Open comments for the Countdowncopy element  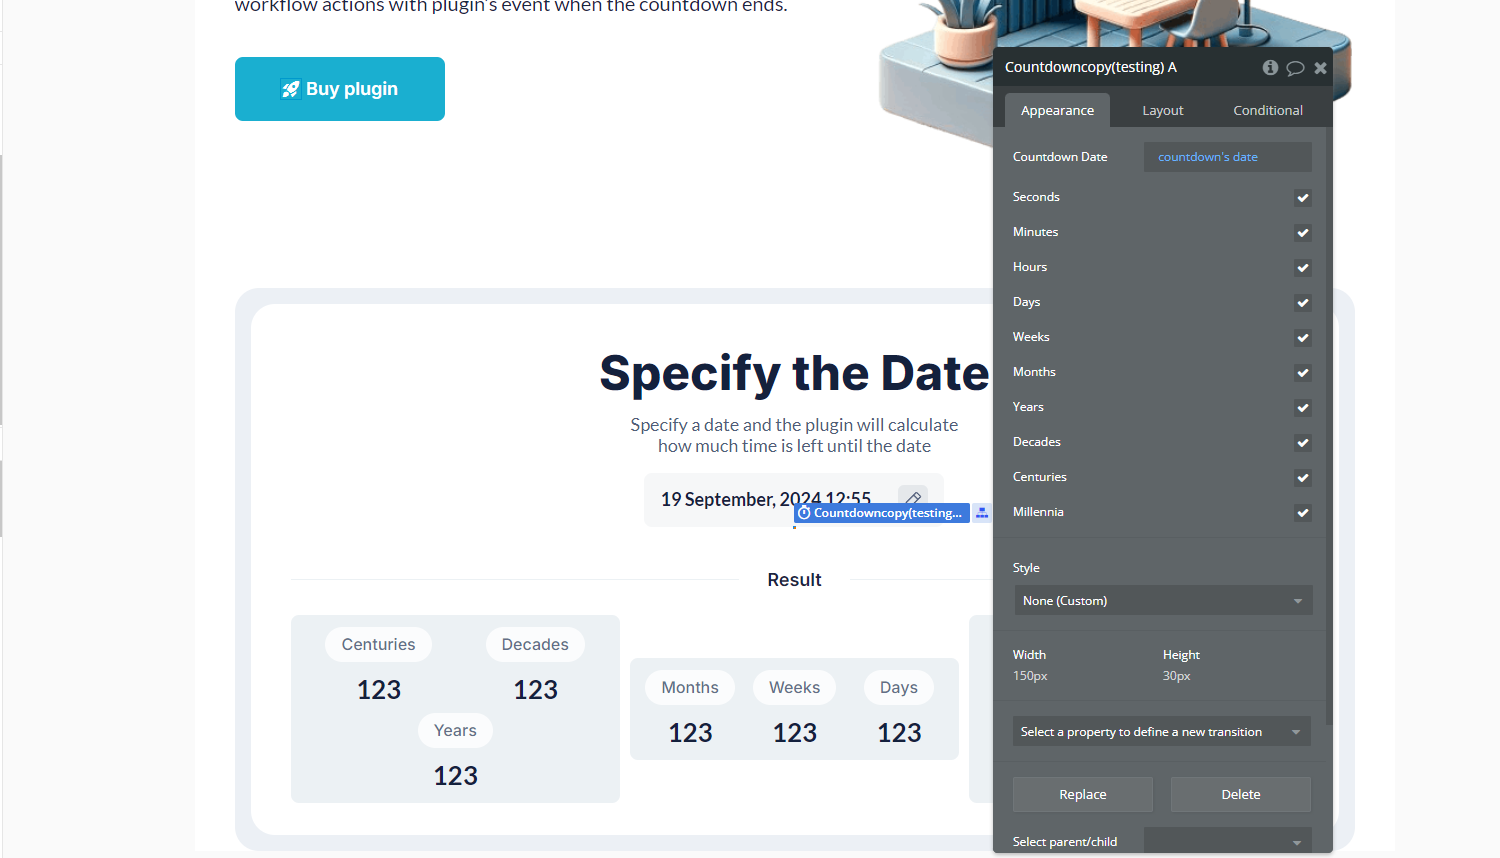(x=1296, y=67)
